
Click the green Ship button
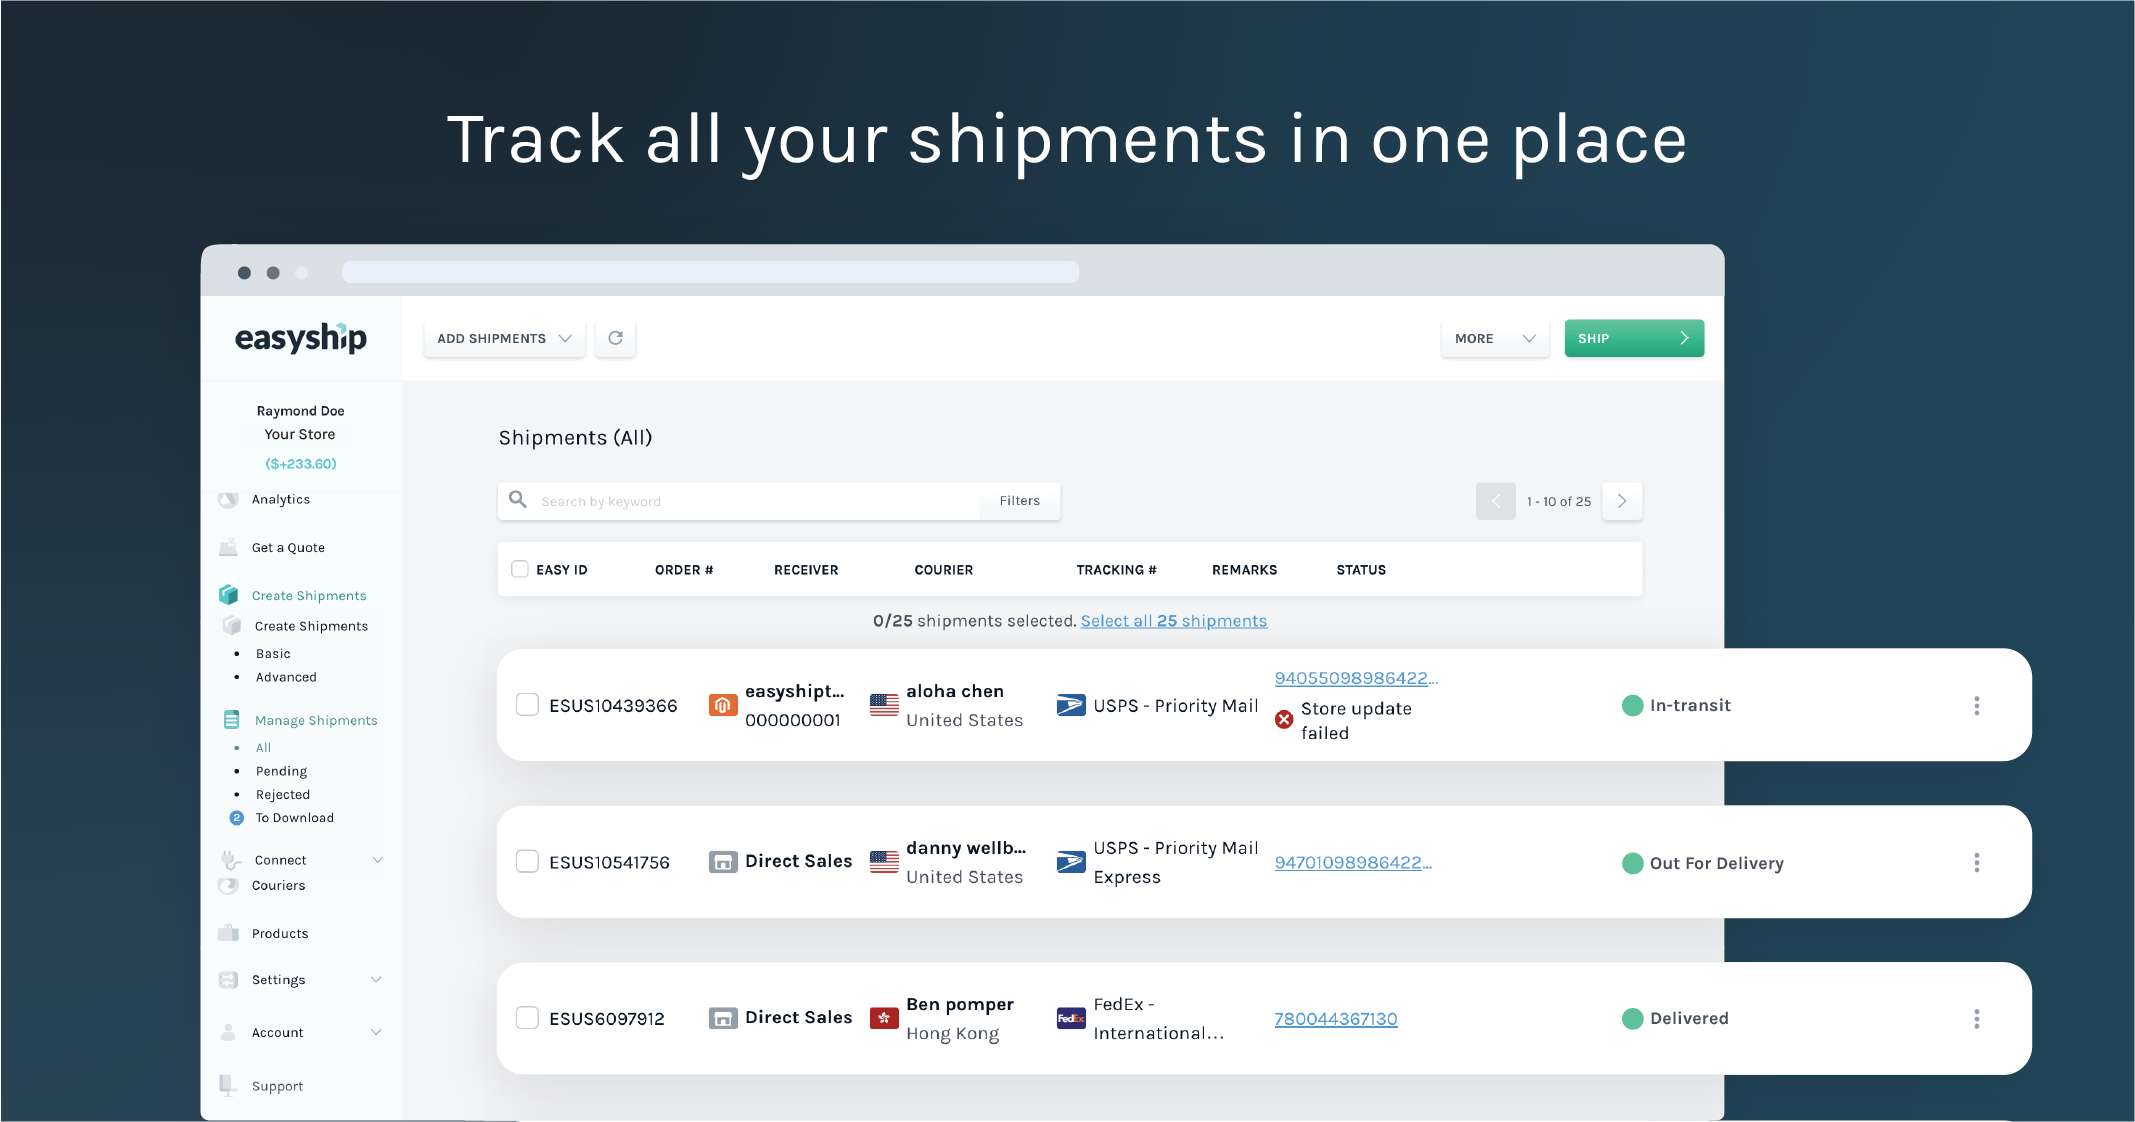point(1634,338)
